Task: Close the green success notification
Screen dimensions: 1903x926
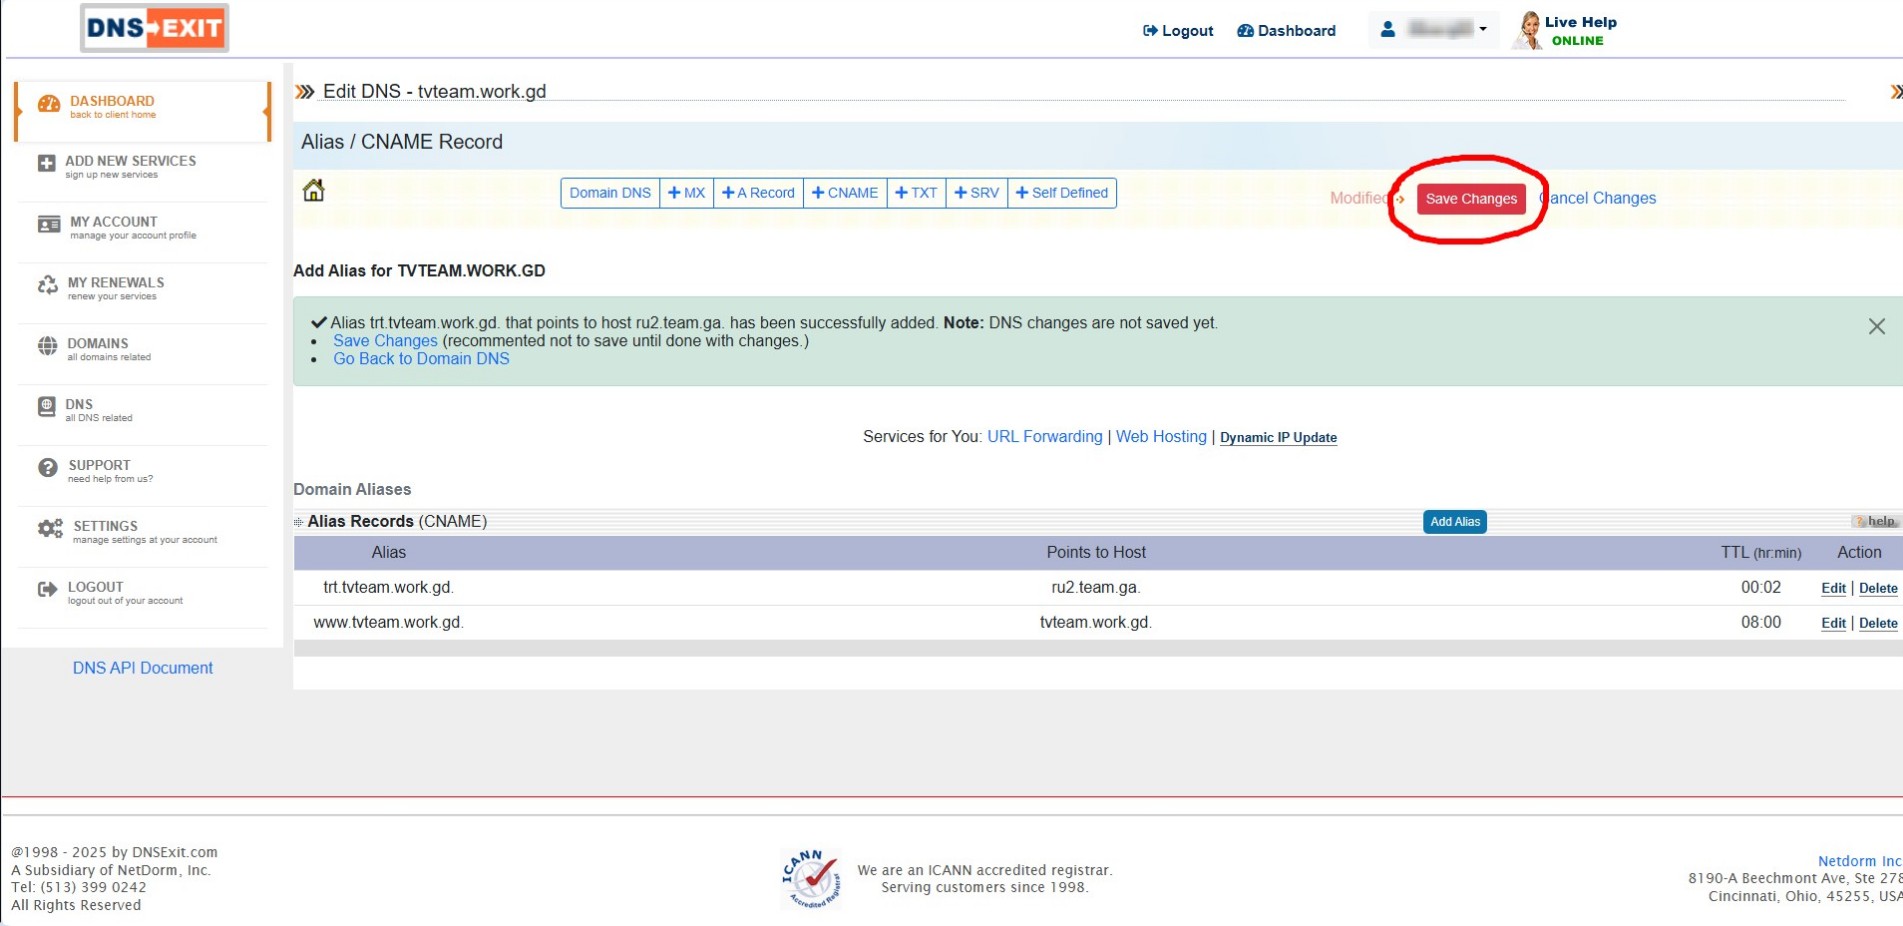Action: [x=1876, y=326]
